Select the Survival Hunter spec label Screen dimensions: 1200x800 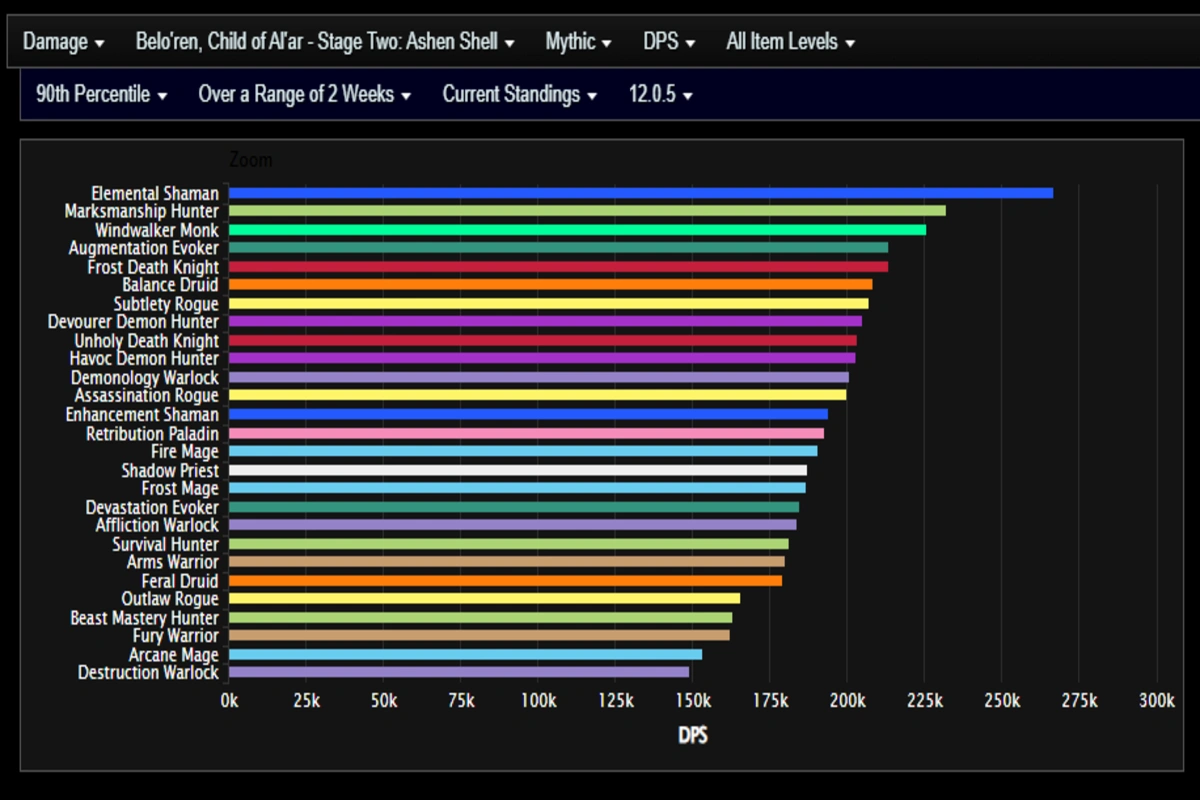tap(165, 544)
